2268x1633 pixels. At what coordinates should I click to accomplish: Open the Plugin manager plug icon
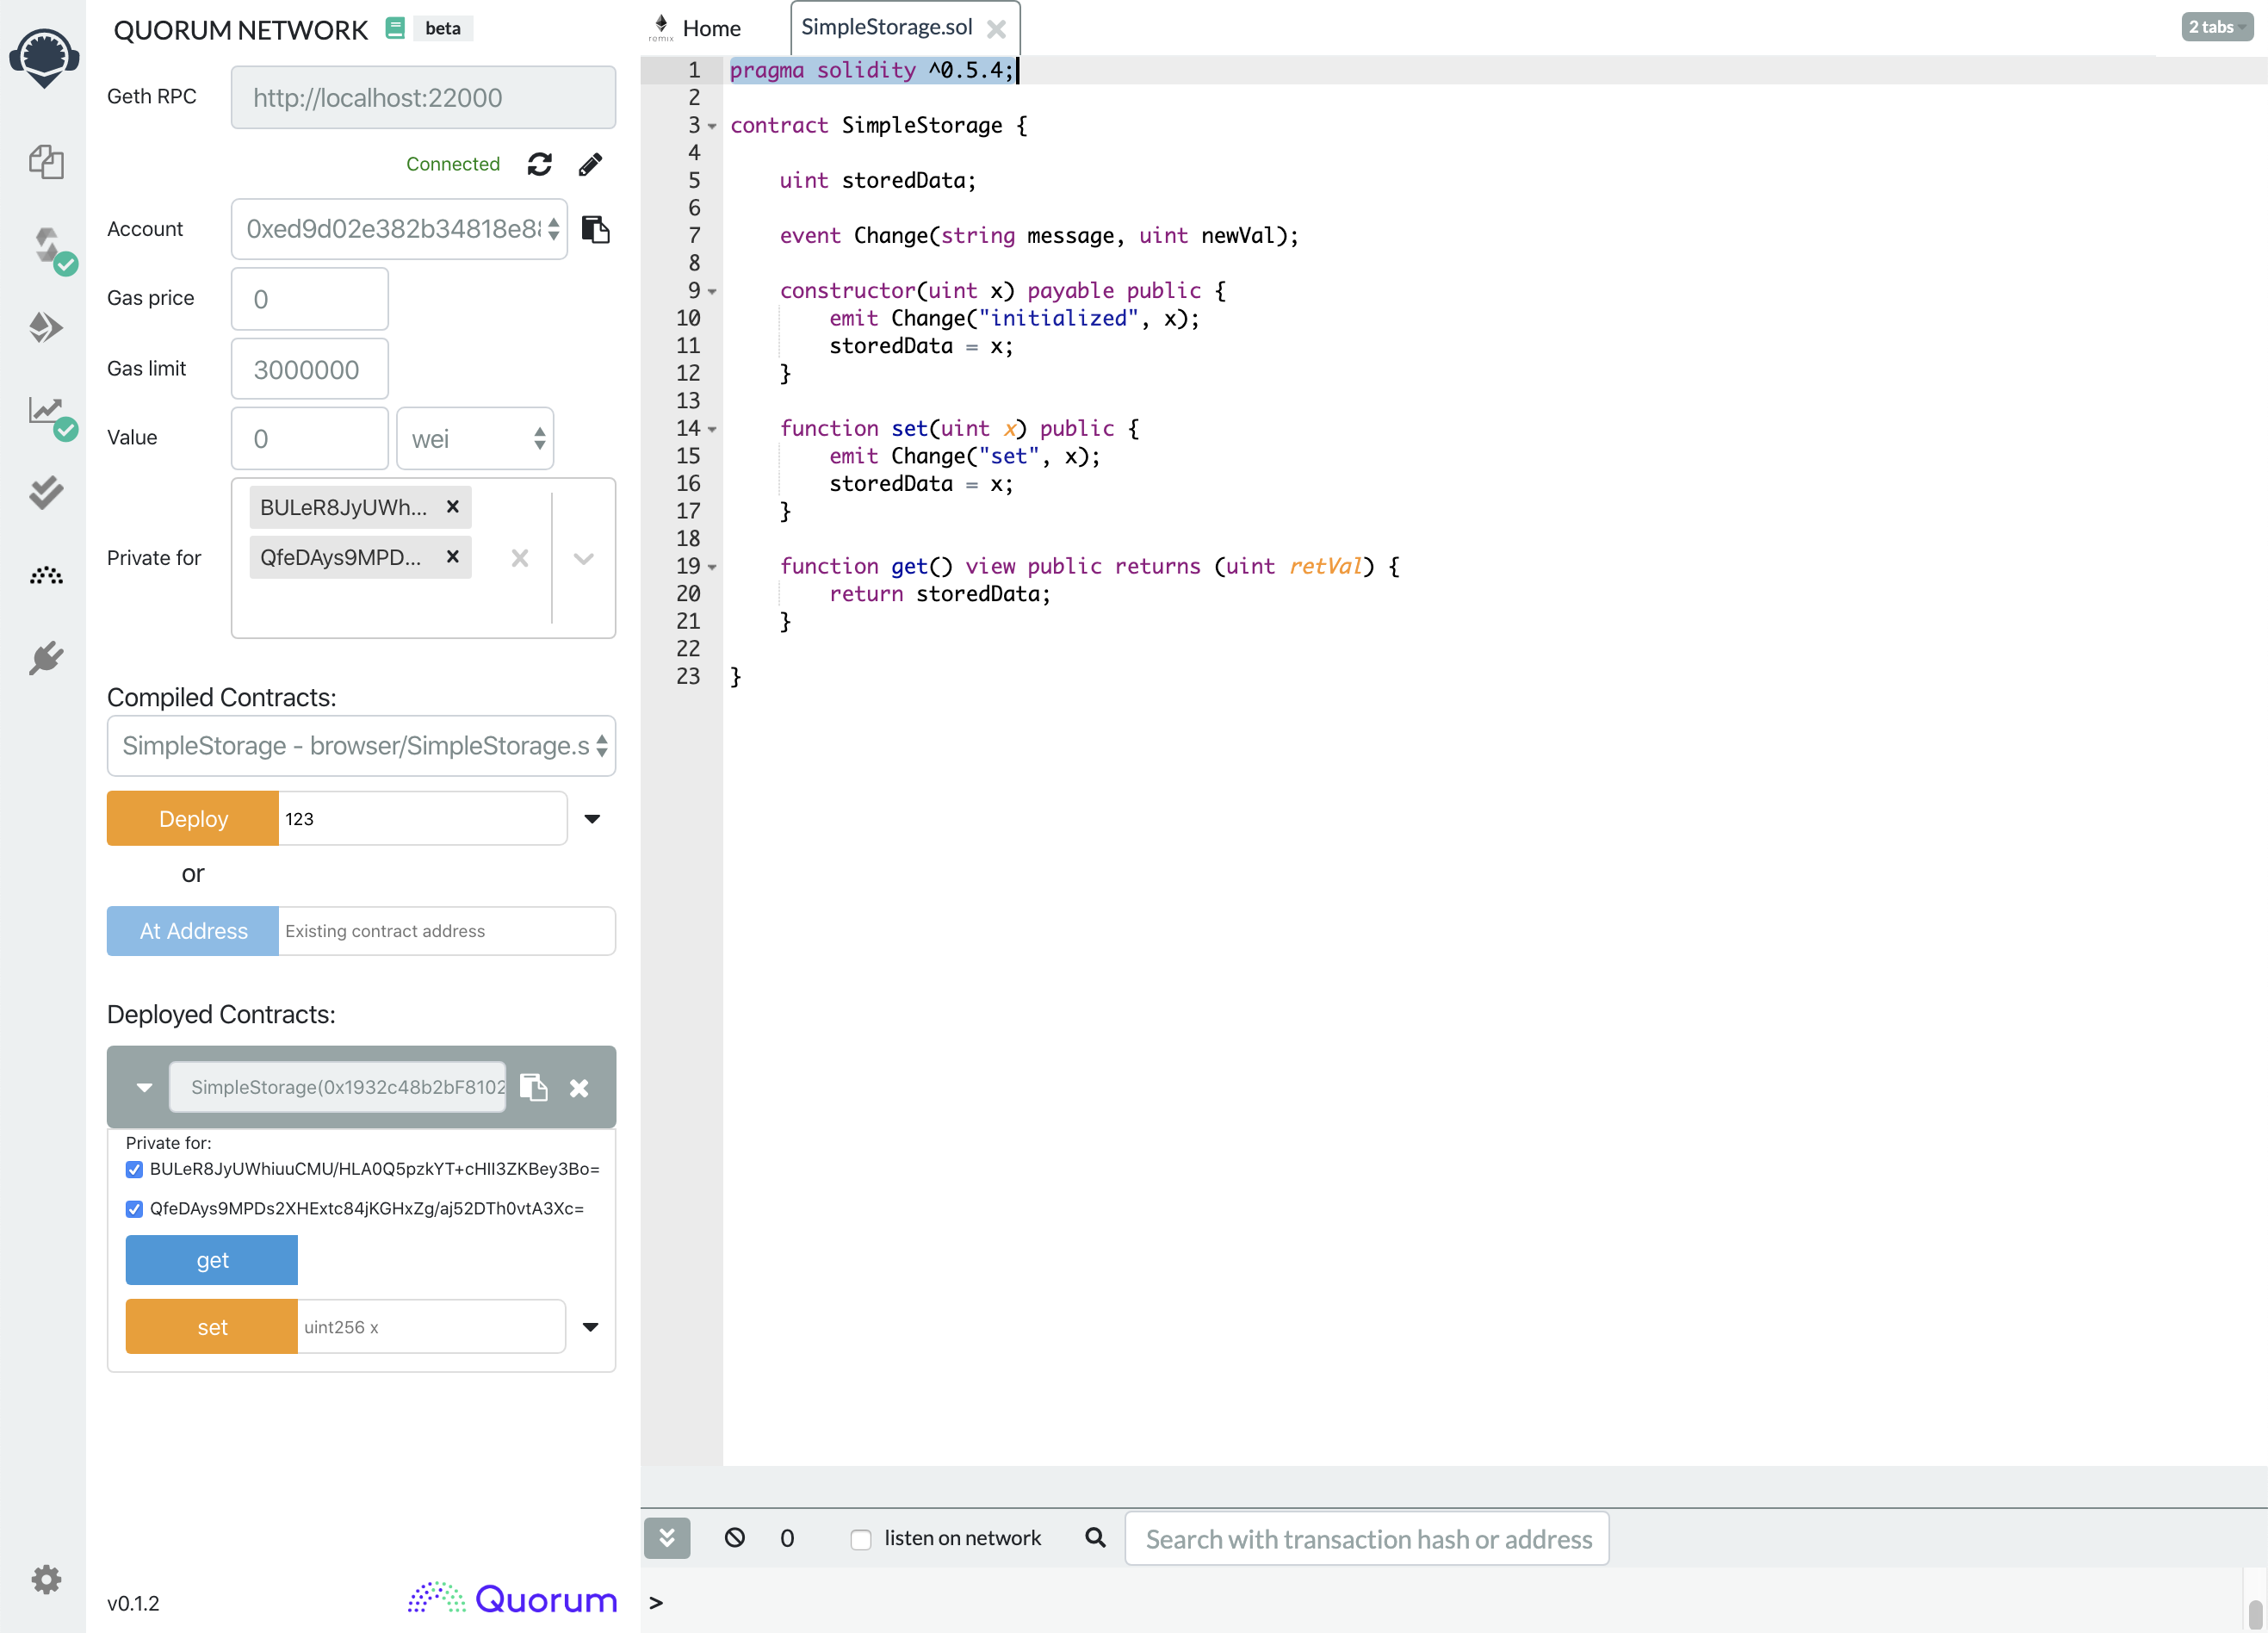point(46,658)
